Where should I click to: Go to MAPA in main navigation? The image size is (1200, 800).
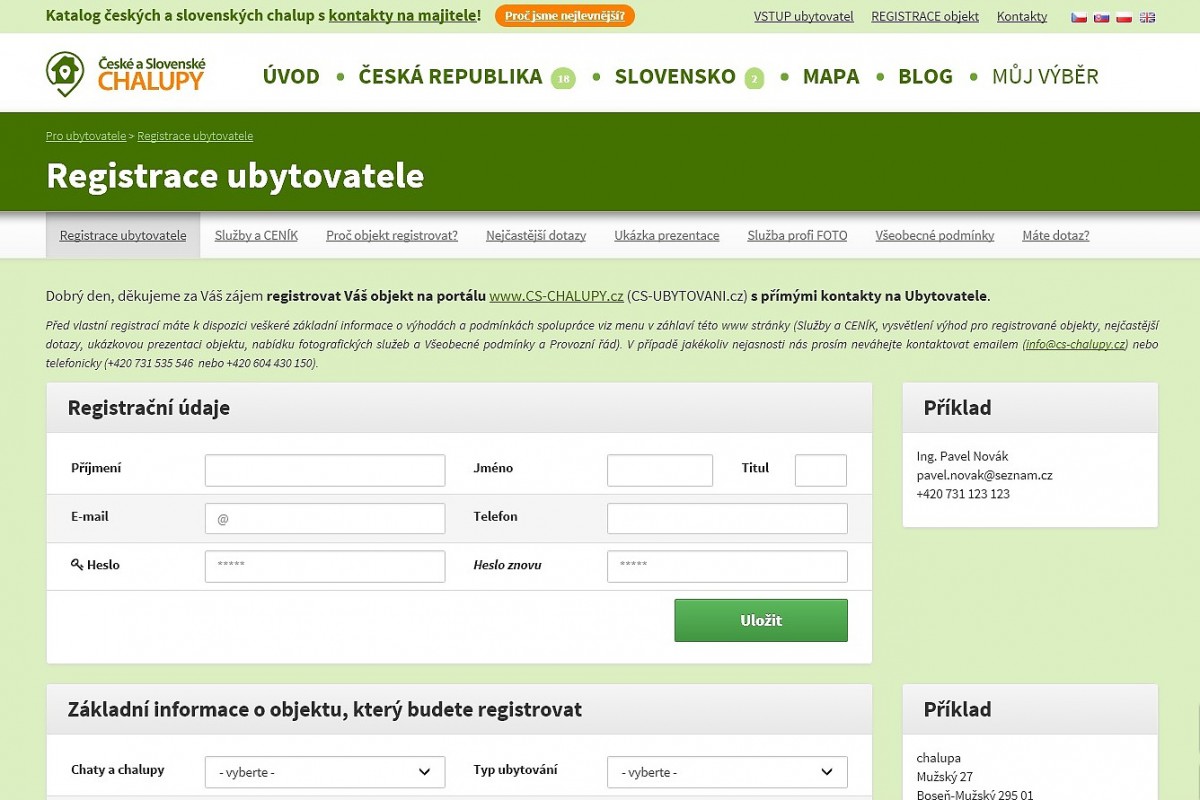[x=831, y=76]
